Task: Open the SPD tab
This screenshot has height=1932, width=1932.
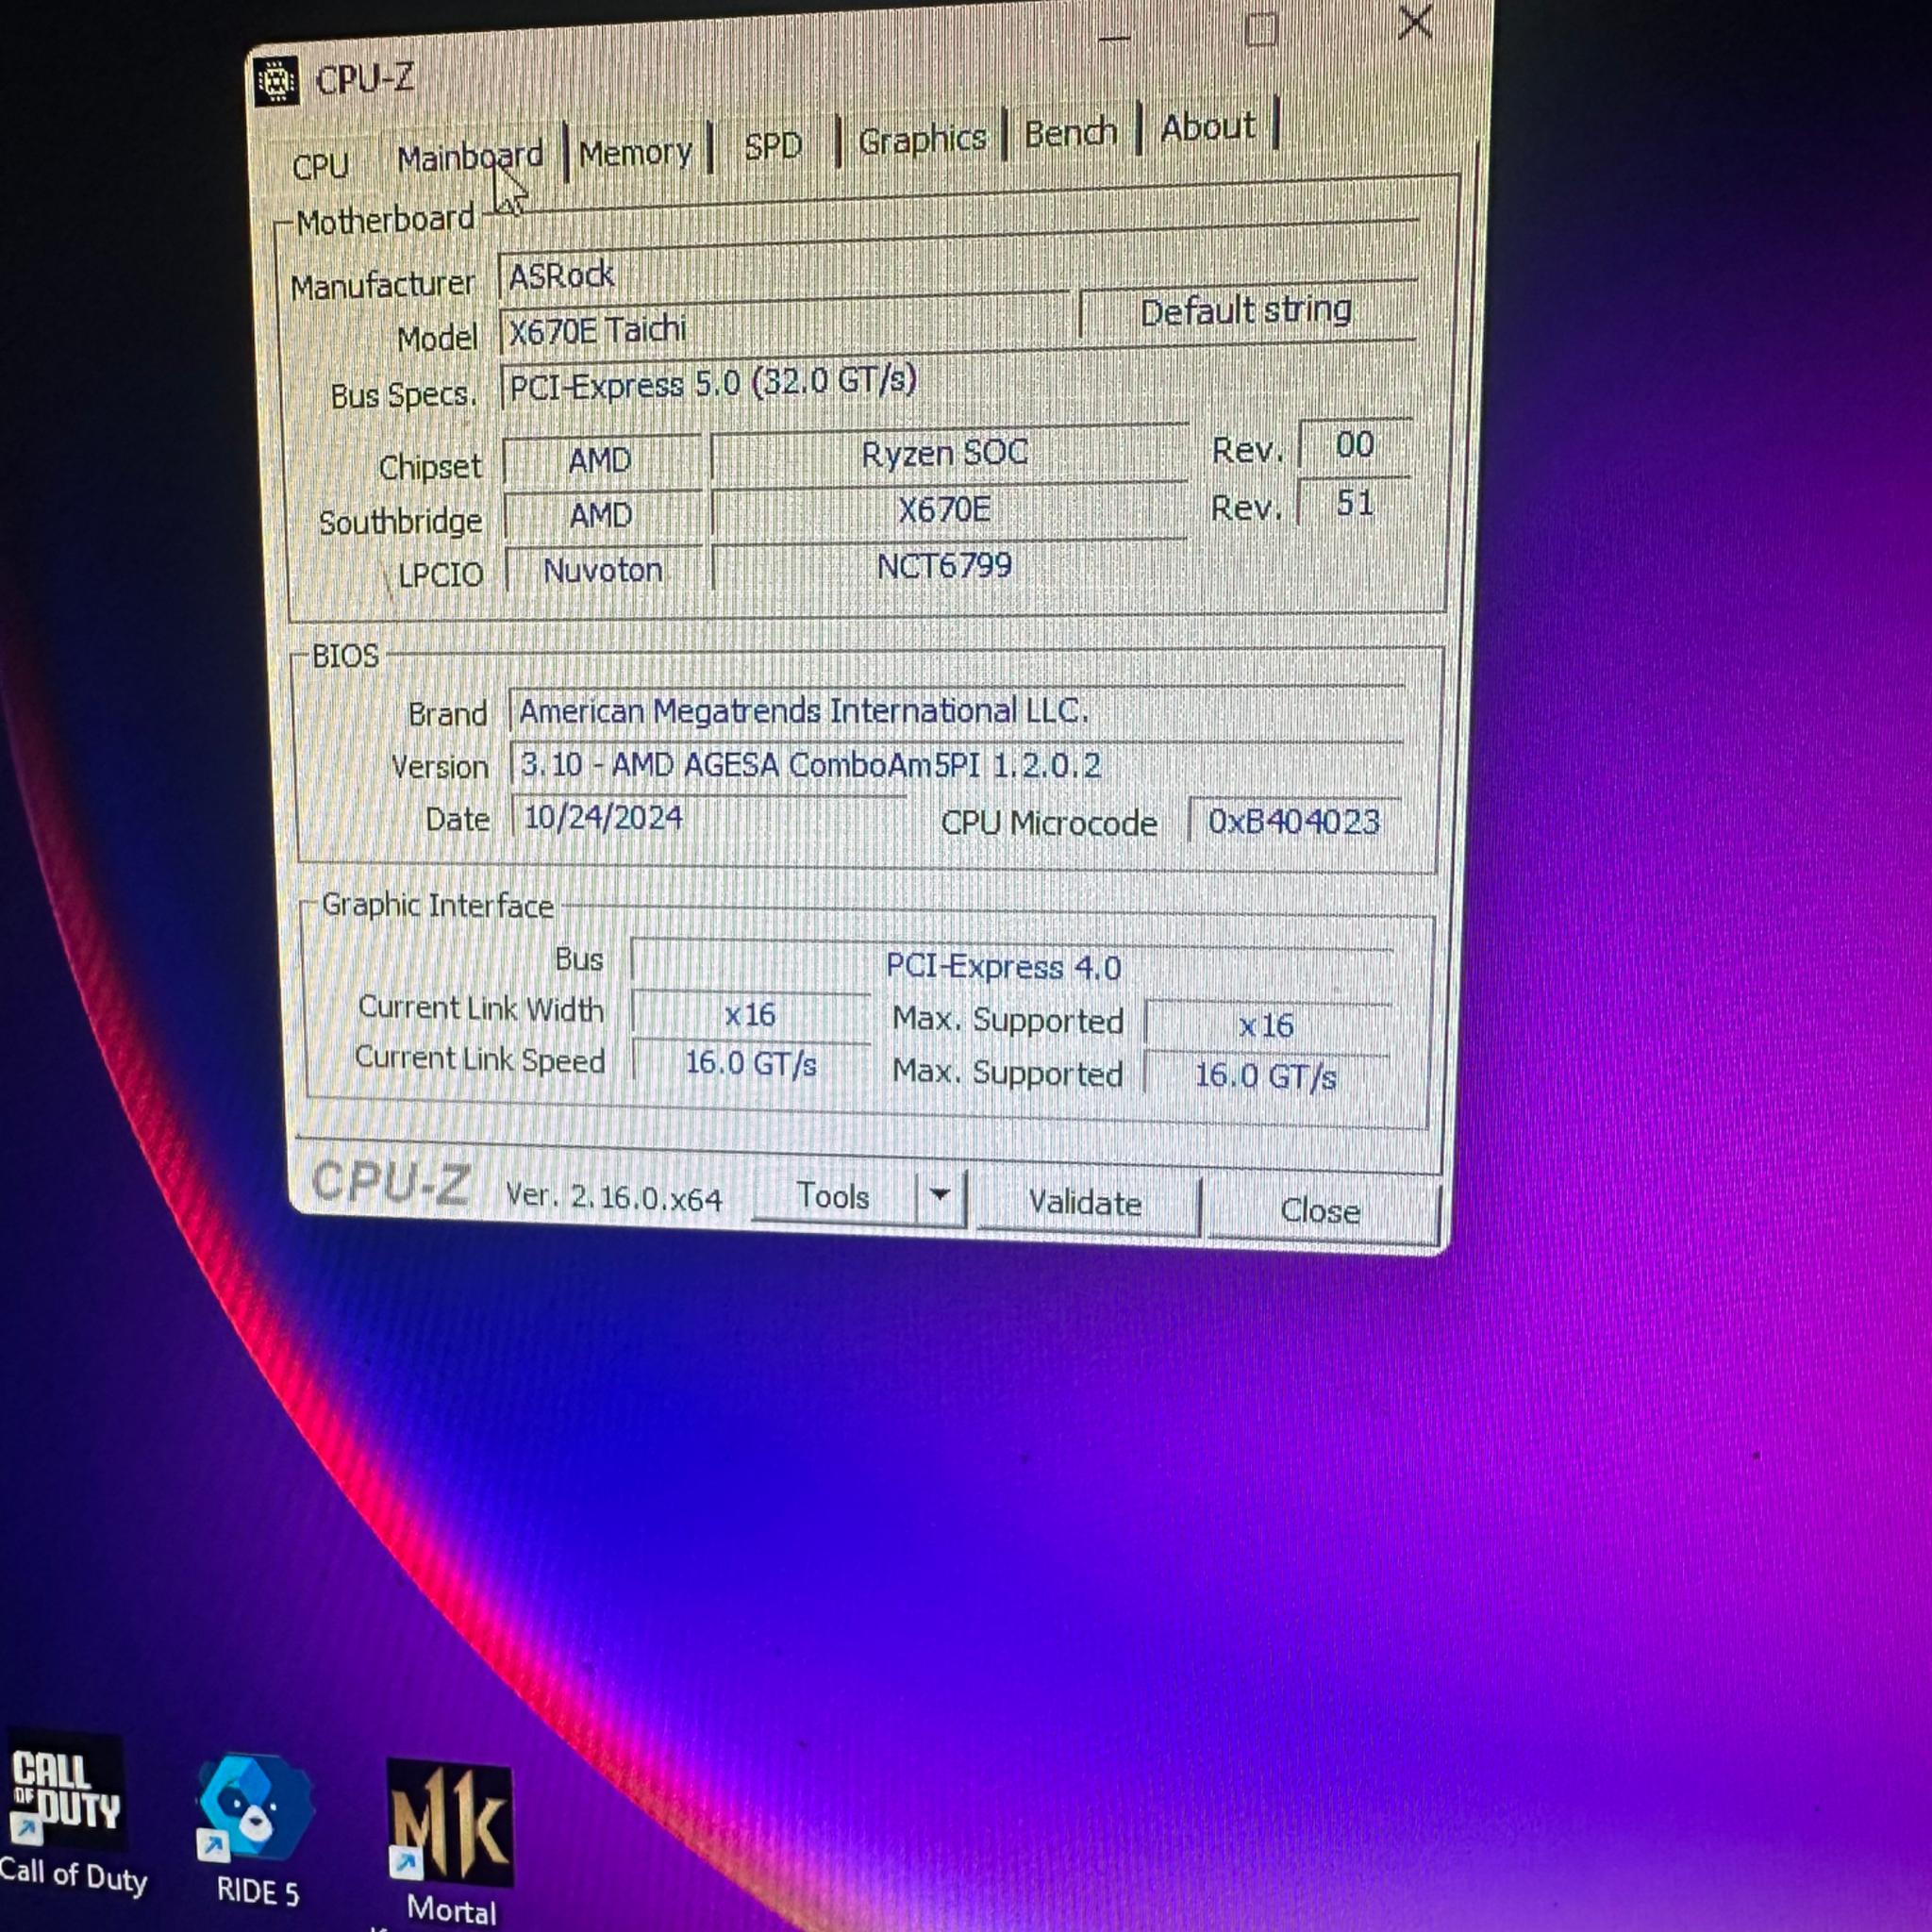Action: [773, 146]
